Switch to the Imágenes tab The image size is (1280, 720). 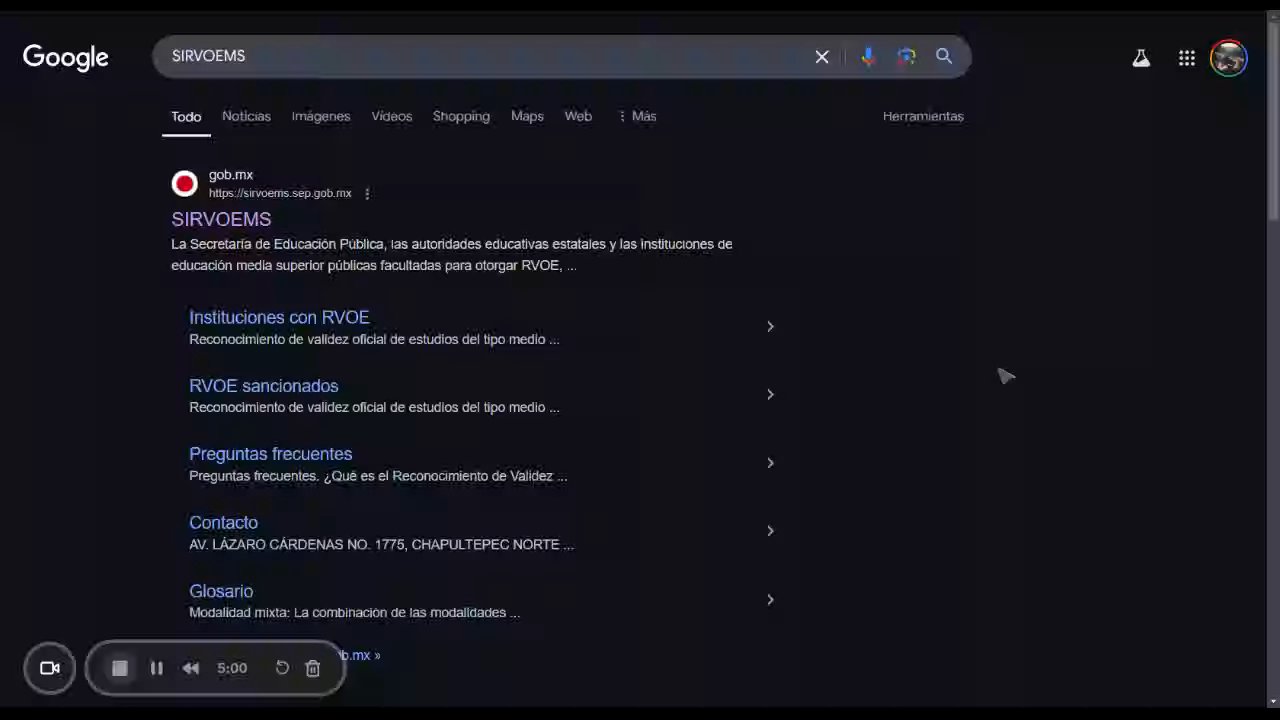(321, 116)
